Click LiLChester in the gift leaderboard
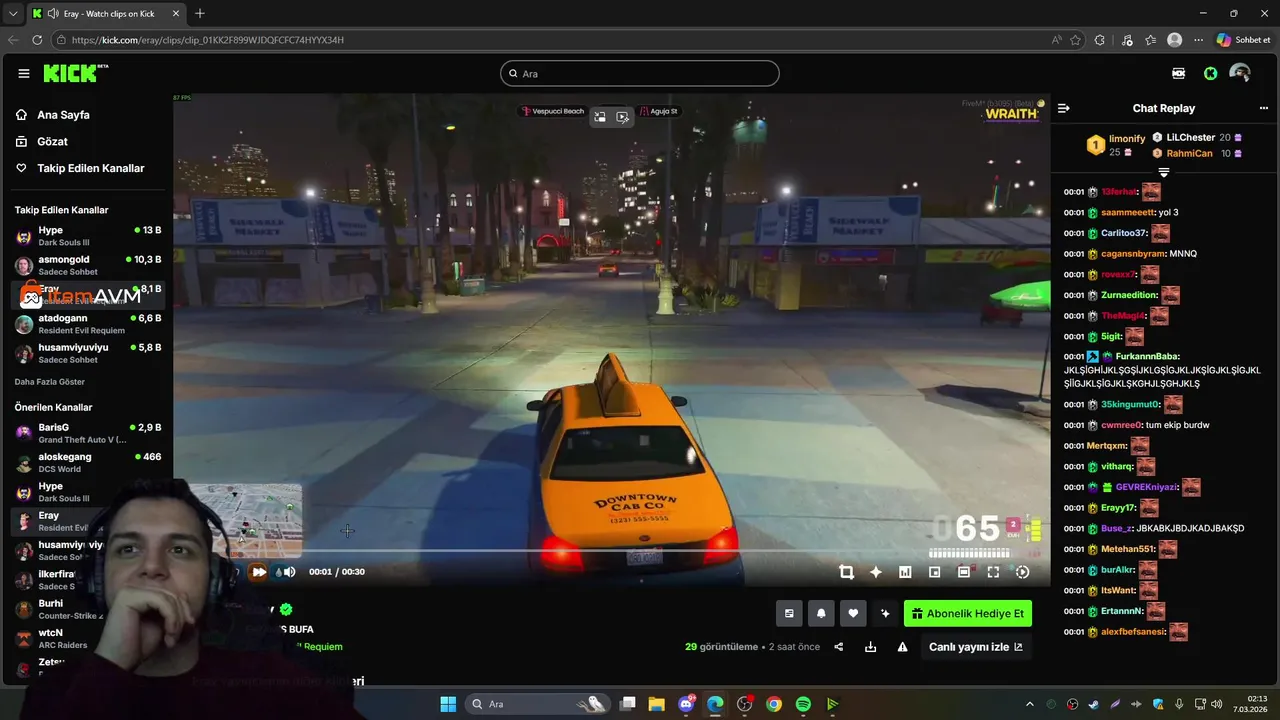1280x720 pixels. pos(1190,138)
